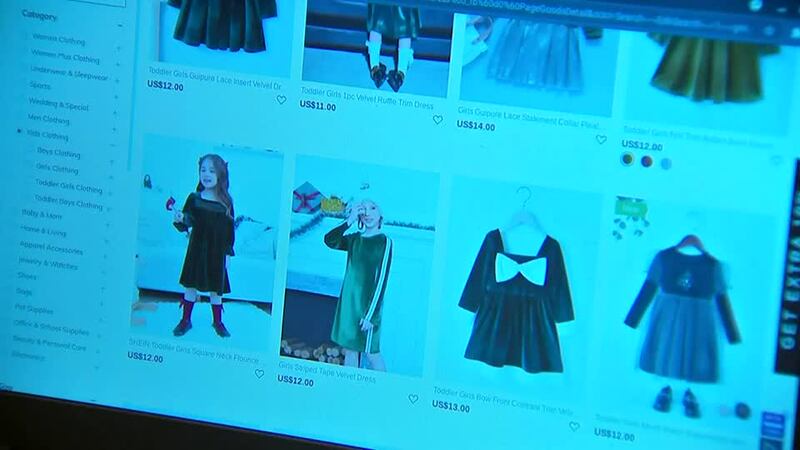Wishlist heart for SHEIN Square Neck Flounce dress

point(259,374)
